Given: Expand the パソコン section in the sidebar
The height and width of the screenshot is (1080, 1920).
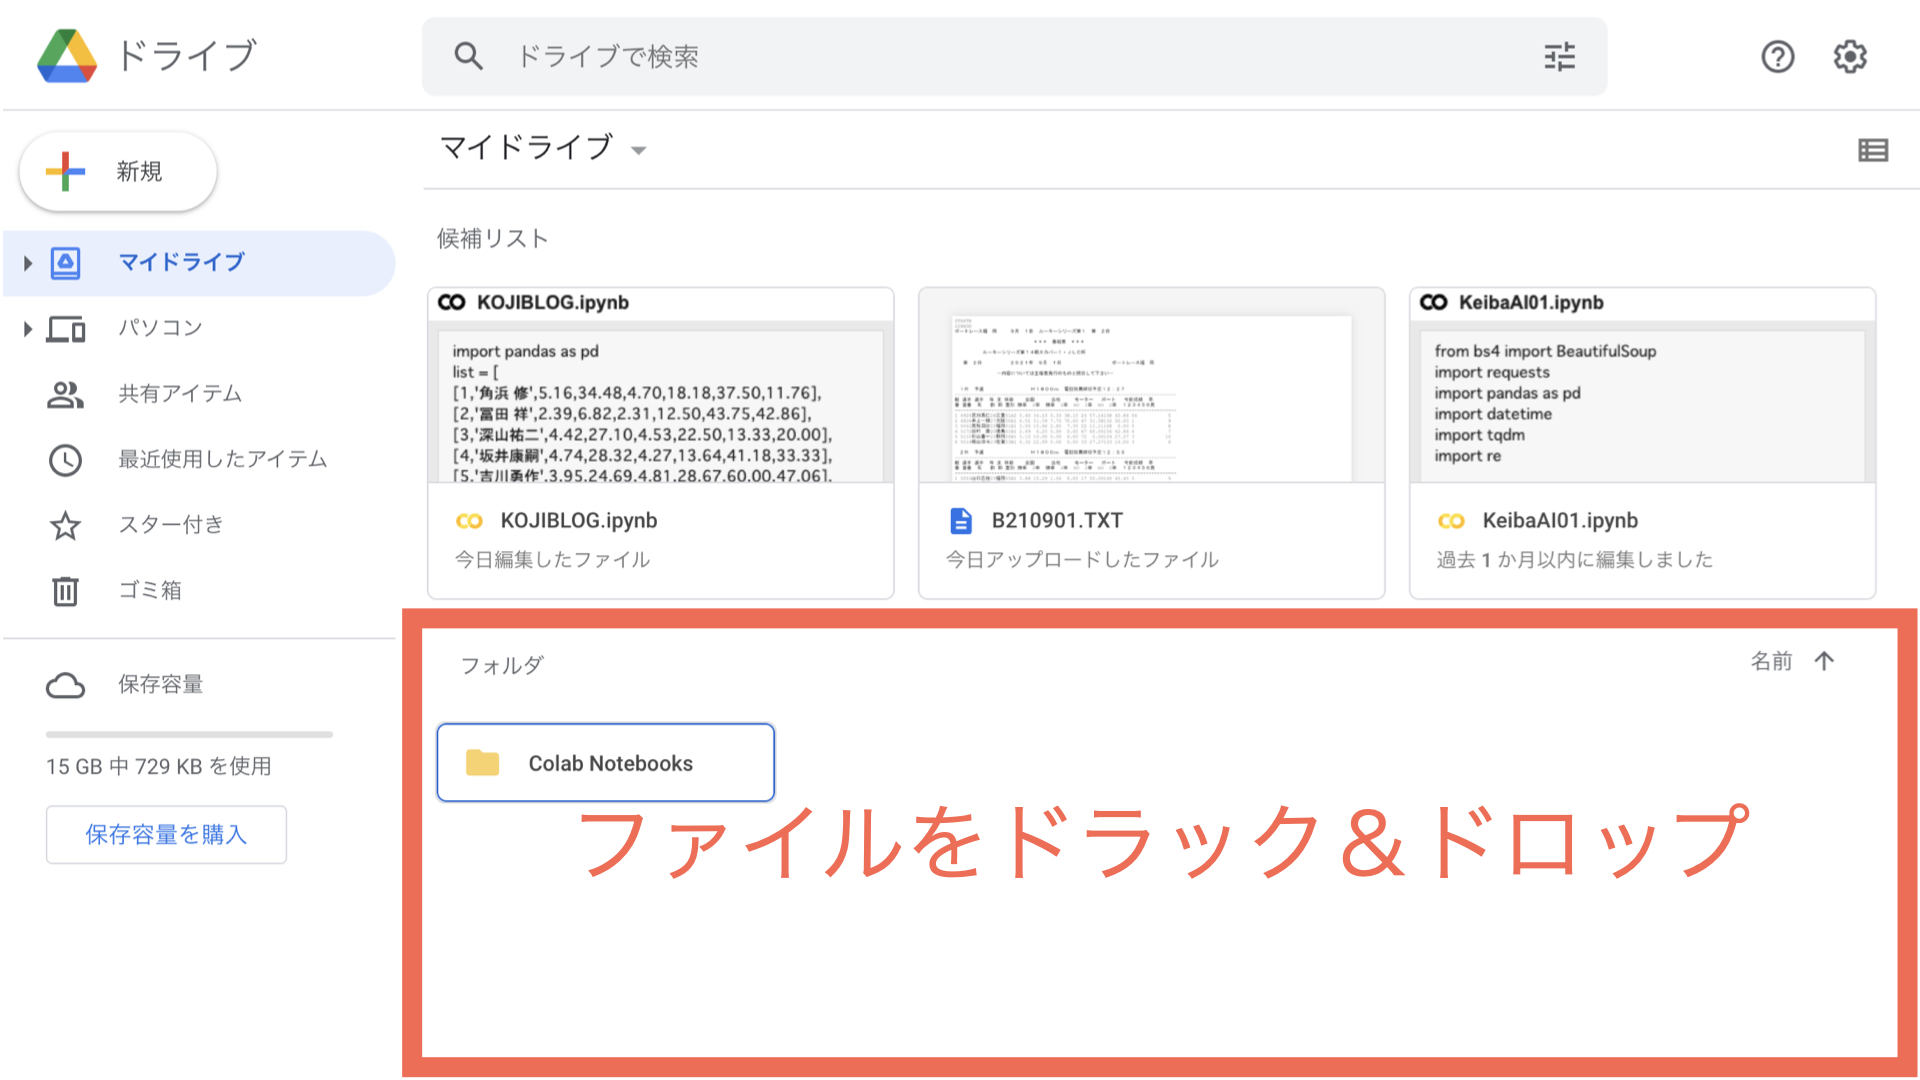Looking at the screenshot, I should [25, 327].
